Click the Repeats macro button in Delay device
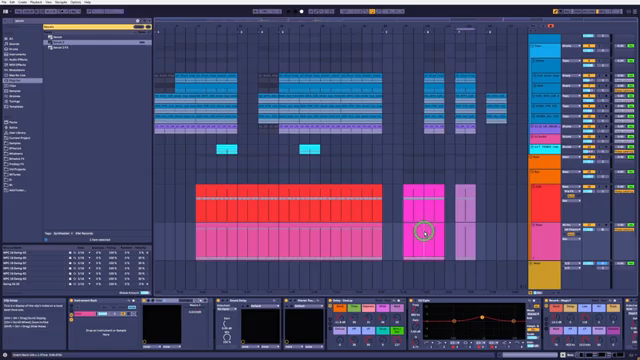 (368, 307)
